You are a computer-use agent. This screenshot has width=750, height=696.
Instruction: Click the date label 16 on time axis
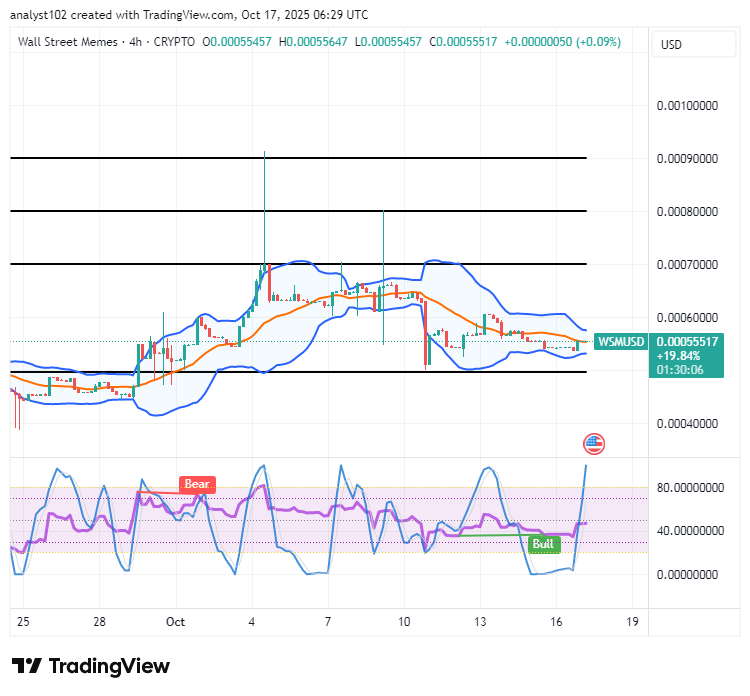[x=556, y=622]
